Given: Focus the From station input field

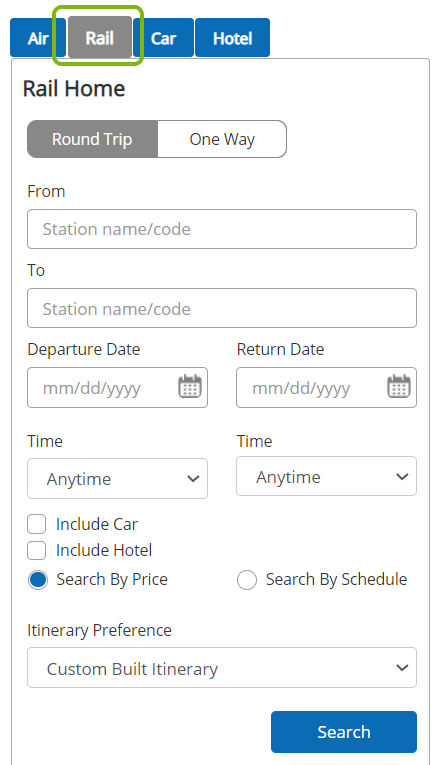Looking at the screenshot, I should click(x=222, y=229).
